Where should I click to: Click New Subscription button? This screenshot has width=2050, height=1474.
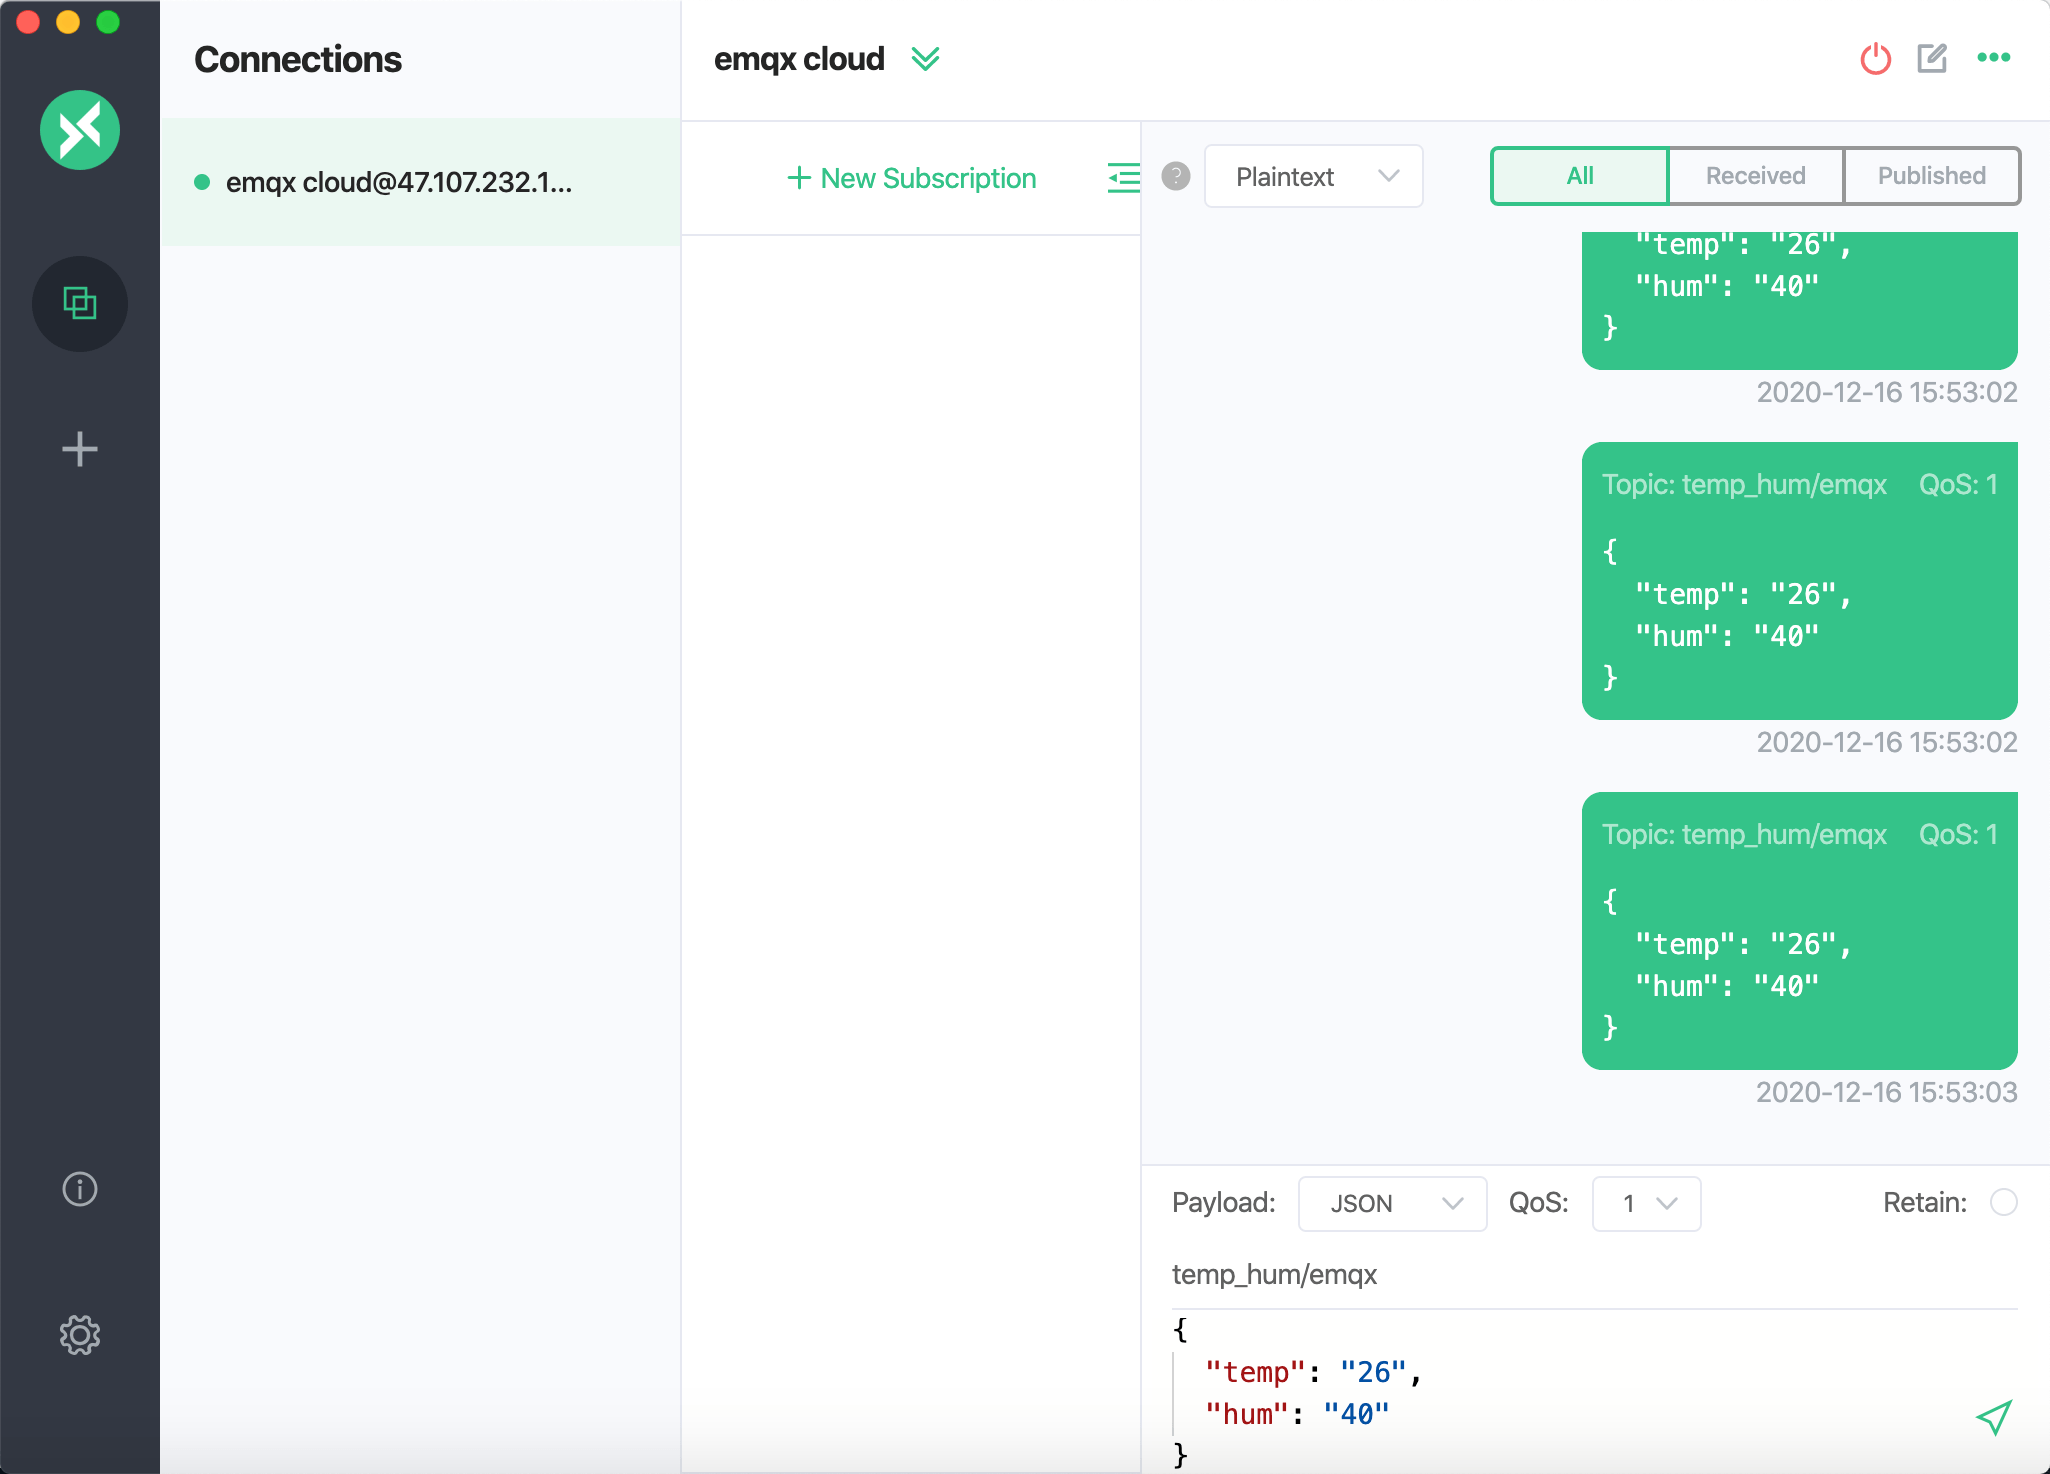click(912, 178)
